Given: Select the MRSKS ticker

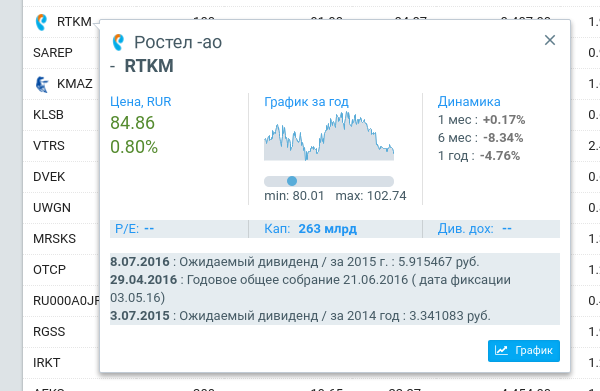Looking at the screenshot, I should 54,238.
